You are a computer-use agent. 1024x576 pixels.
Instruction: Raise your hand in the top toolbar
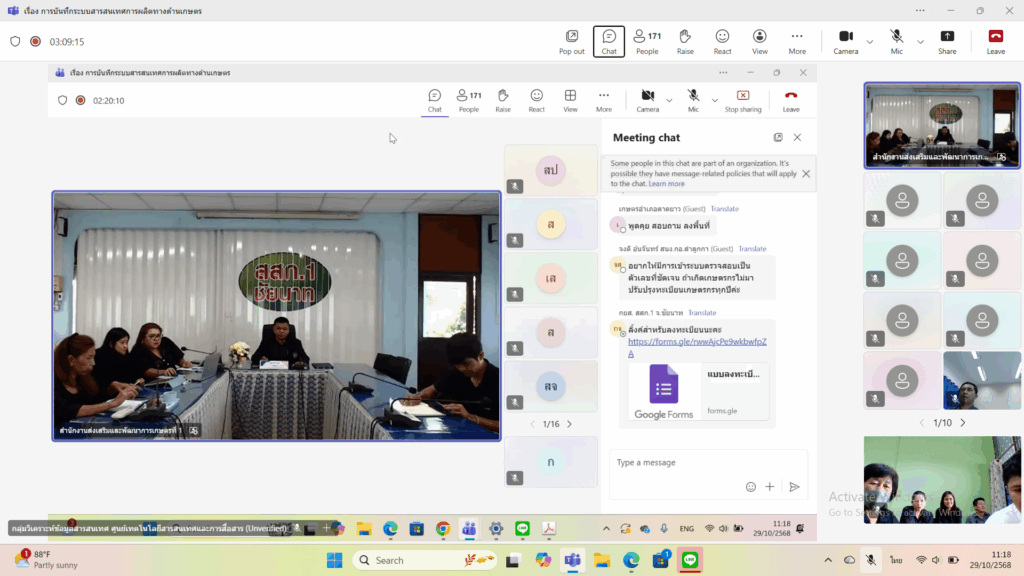(x=685, y=41)
